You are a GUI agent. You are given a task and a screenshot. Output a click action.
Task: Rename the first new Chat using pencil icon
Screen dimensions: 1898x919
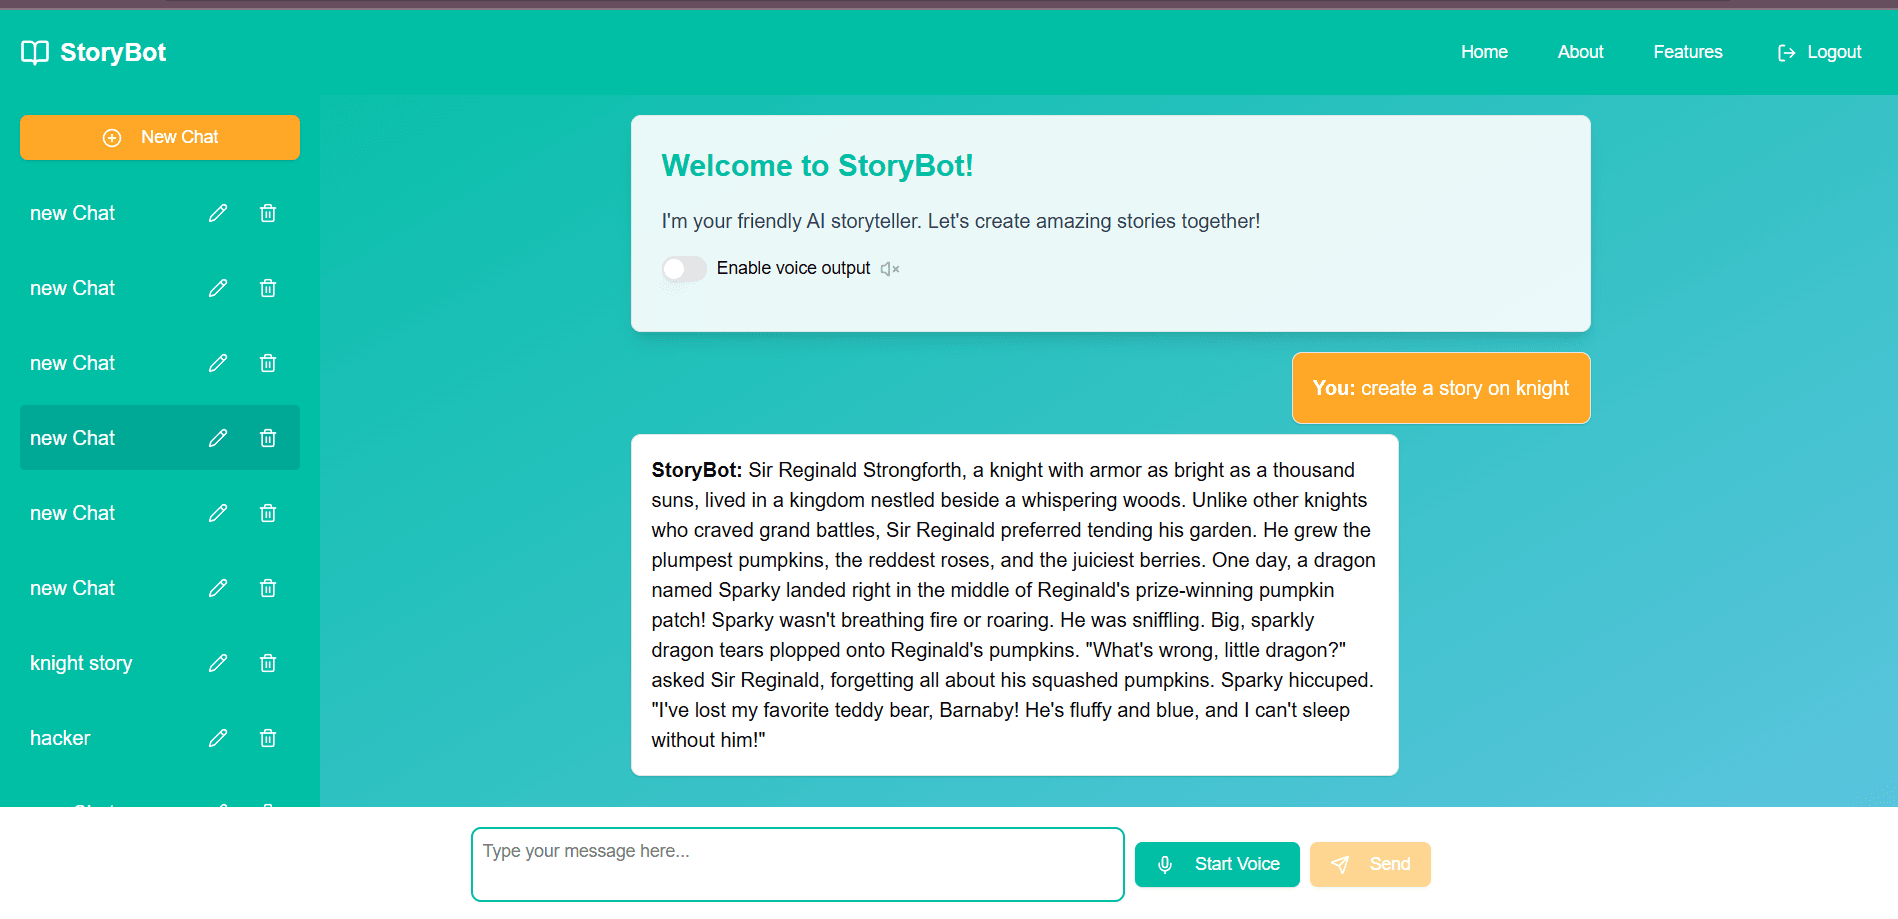tap(218, 213)
